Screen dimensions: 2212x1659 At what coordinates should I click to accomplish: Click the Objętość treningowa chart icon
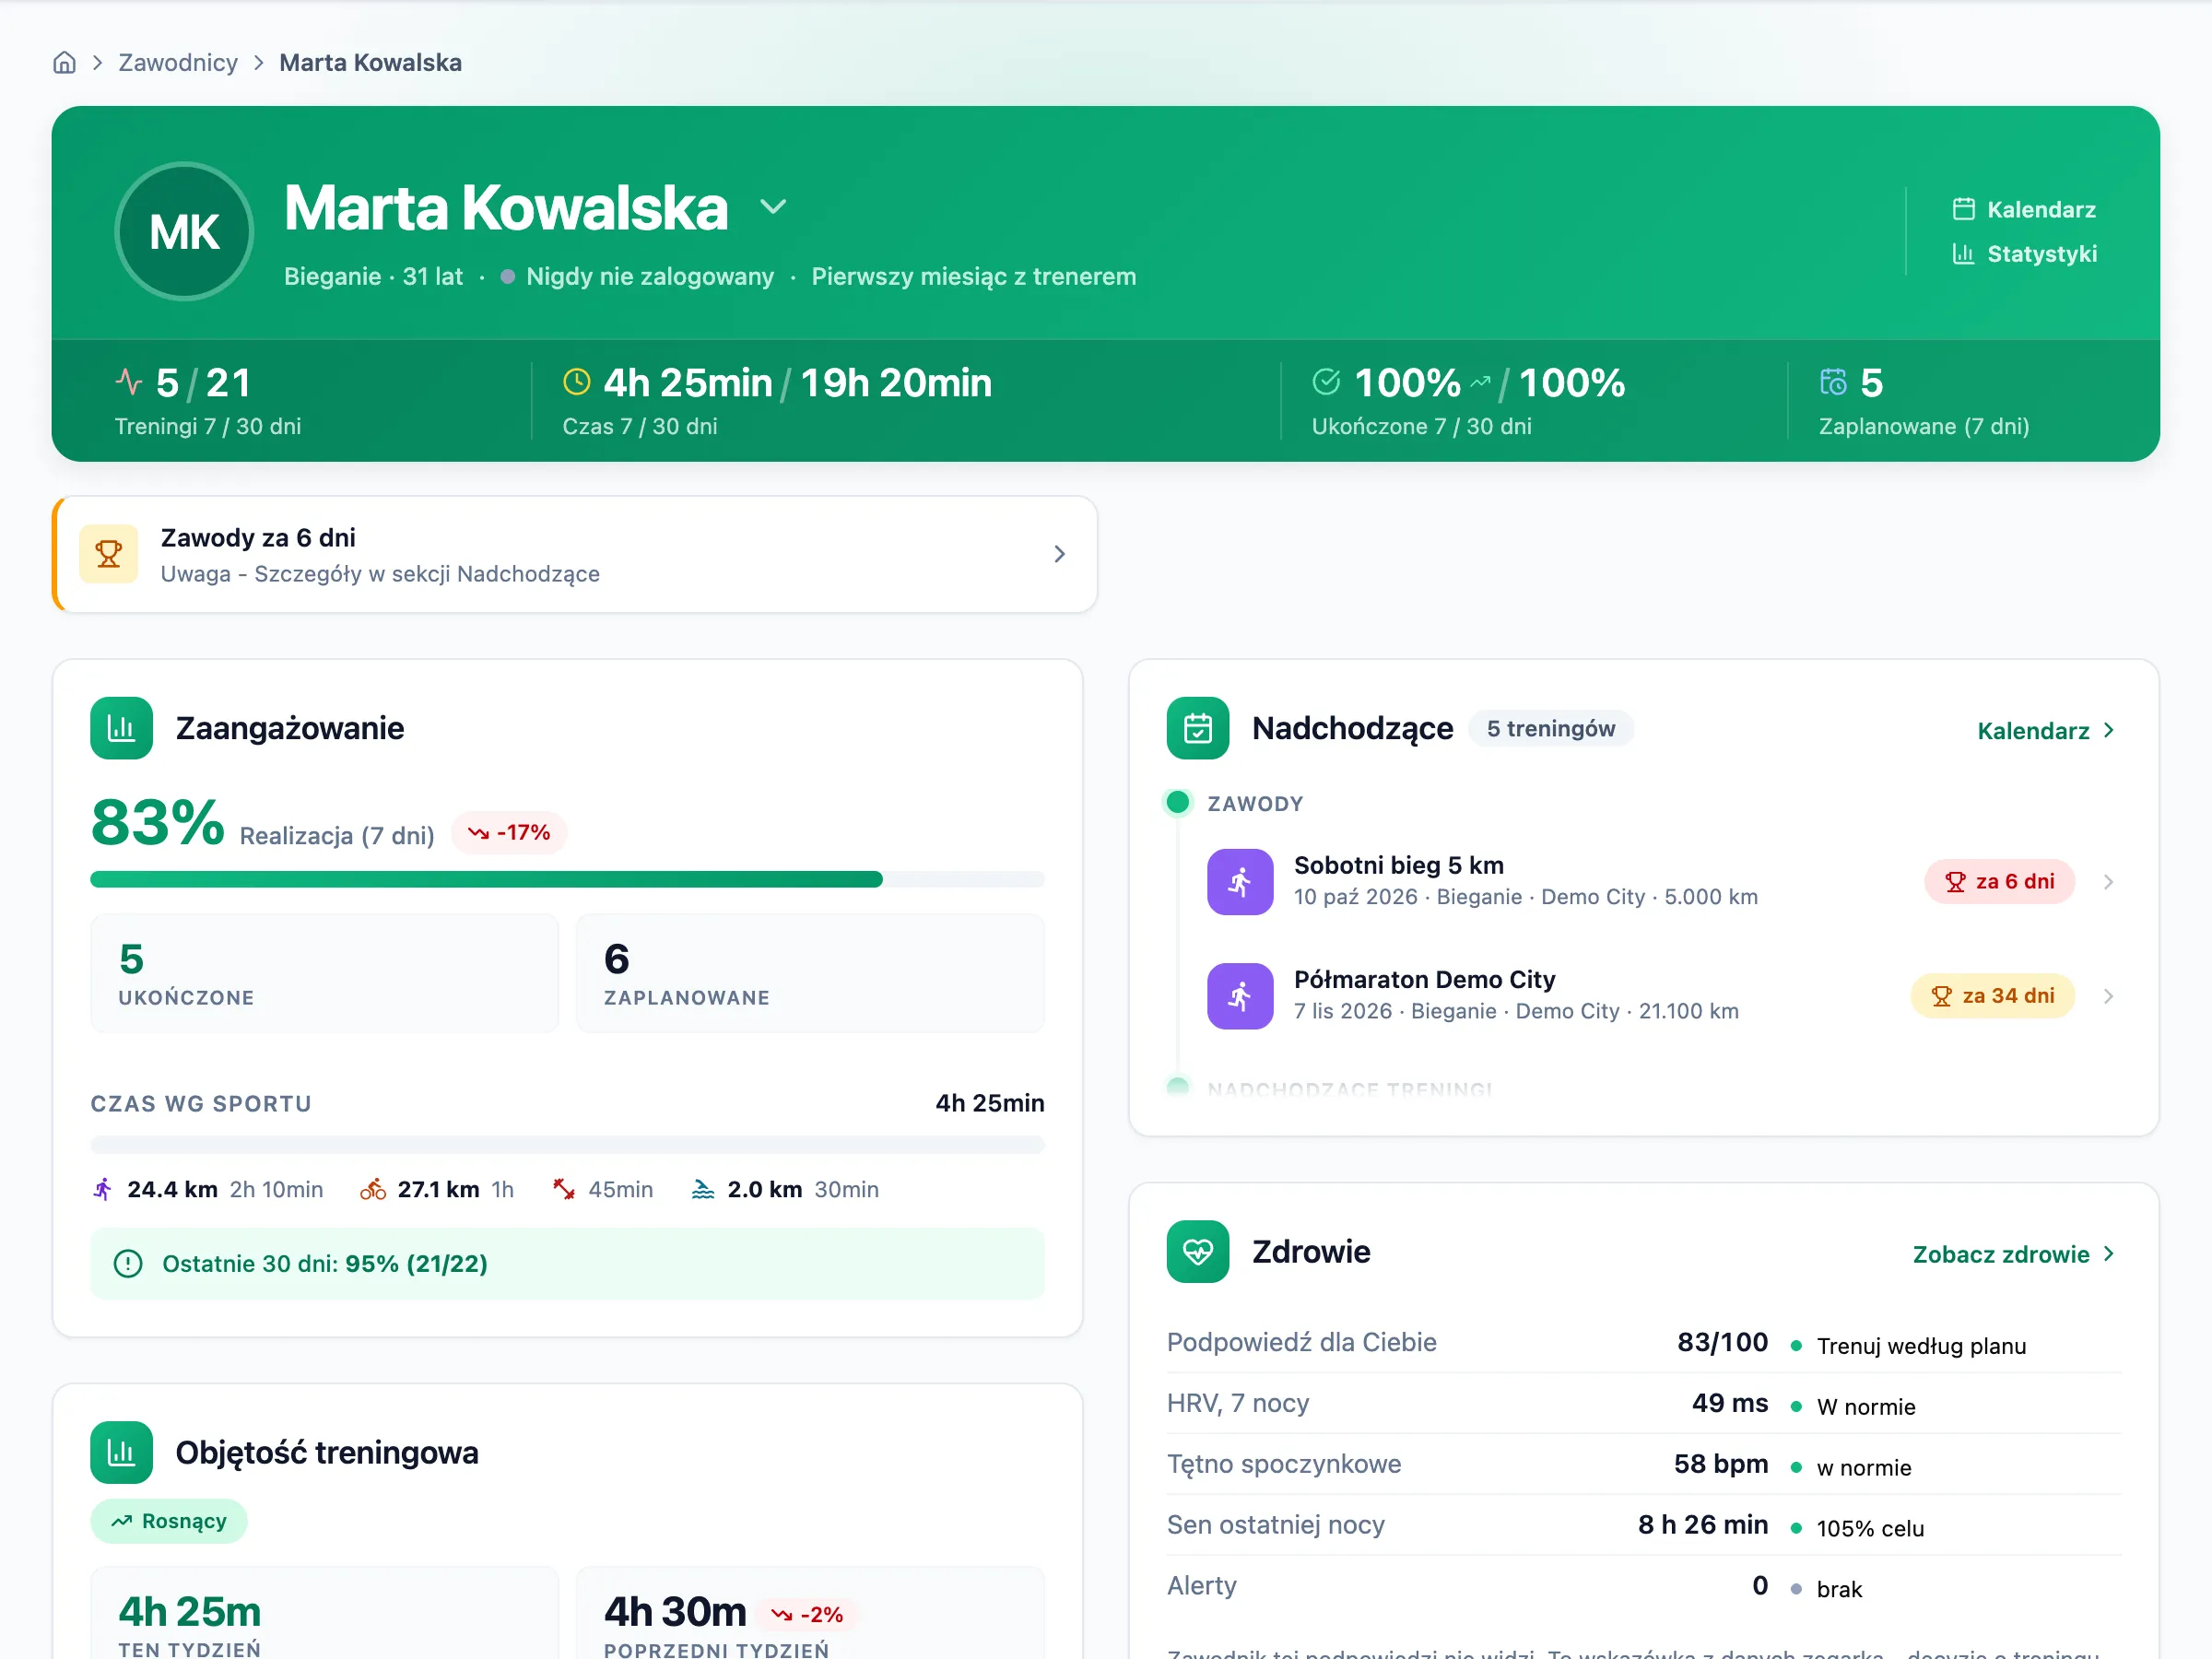(x=121, y=1453)
